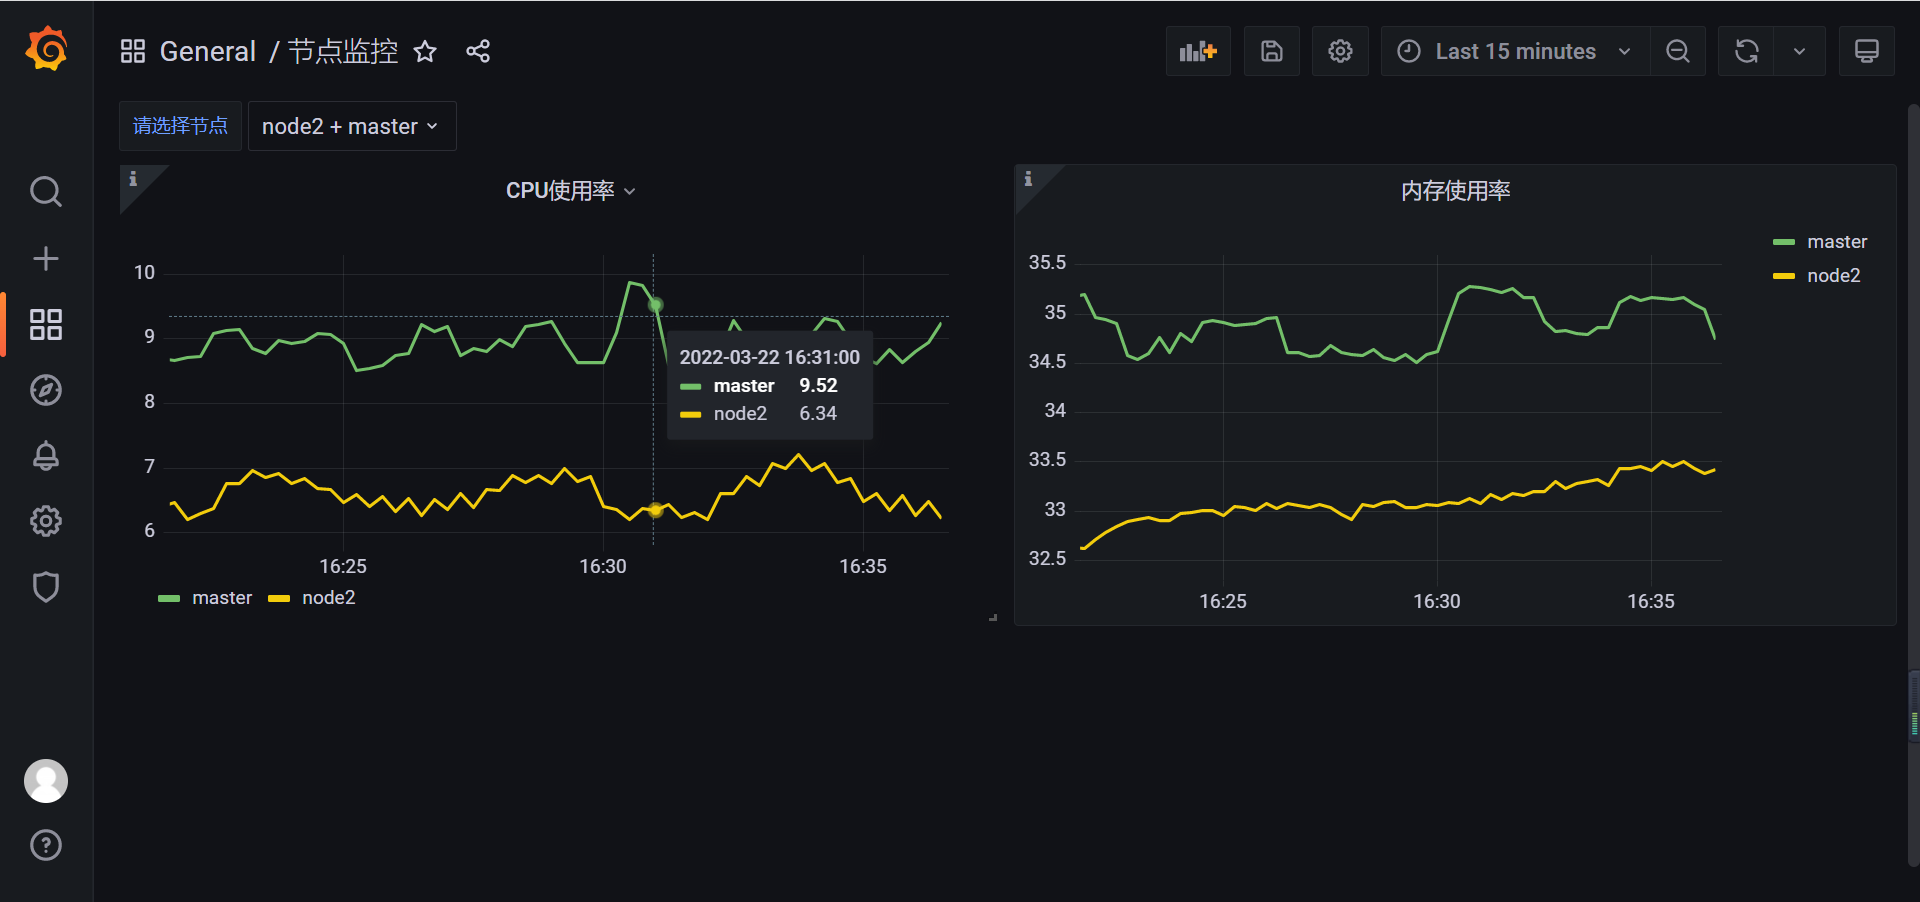Click the 节点监控 dashboard title

[341, 51]
